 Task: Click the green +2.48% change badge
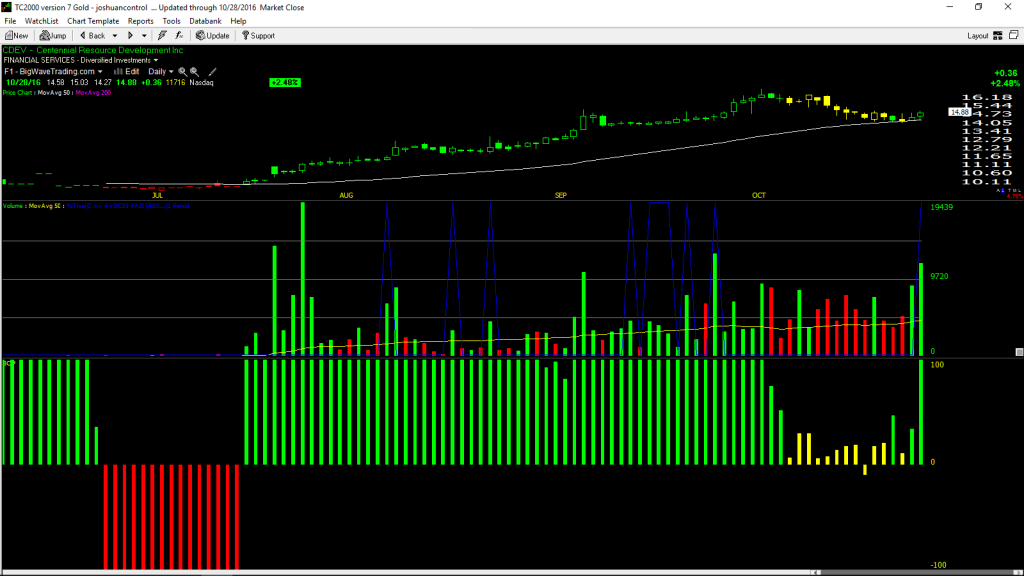tap(285, 83)
